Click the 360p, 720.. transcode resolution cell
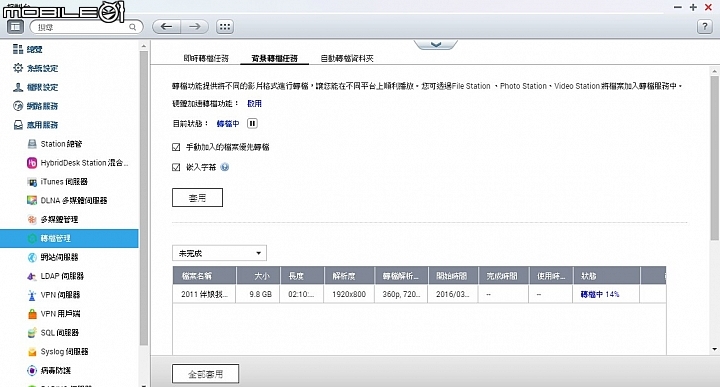The image size is (720, 387). [401, 294]
